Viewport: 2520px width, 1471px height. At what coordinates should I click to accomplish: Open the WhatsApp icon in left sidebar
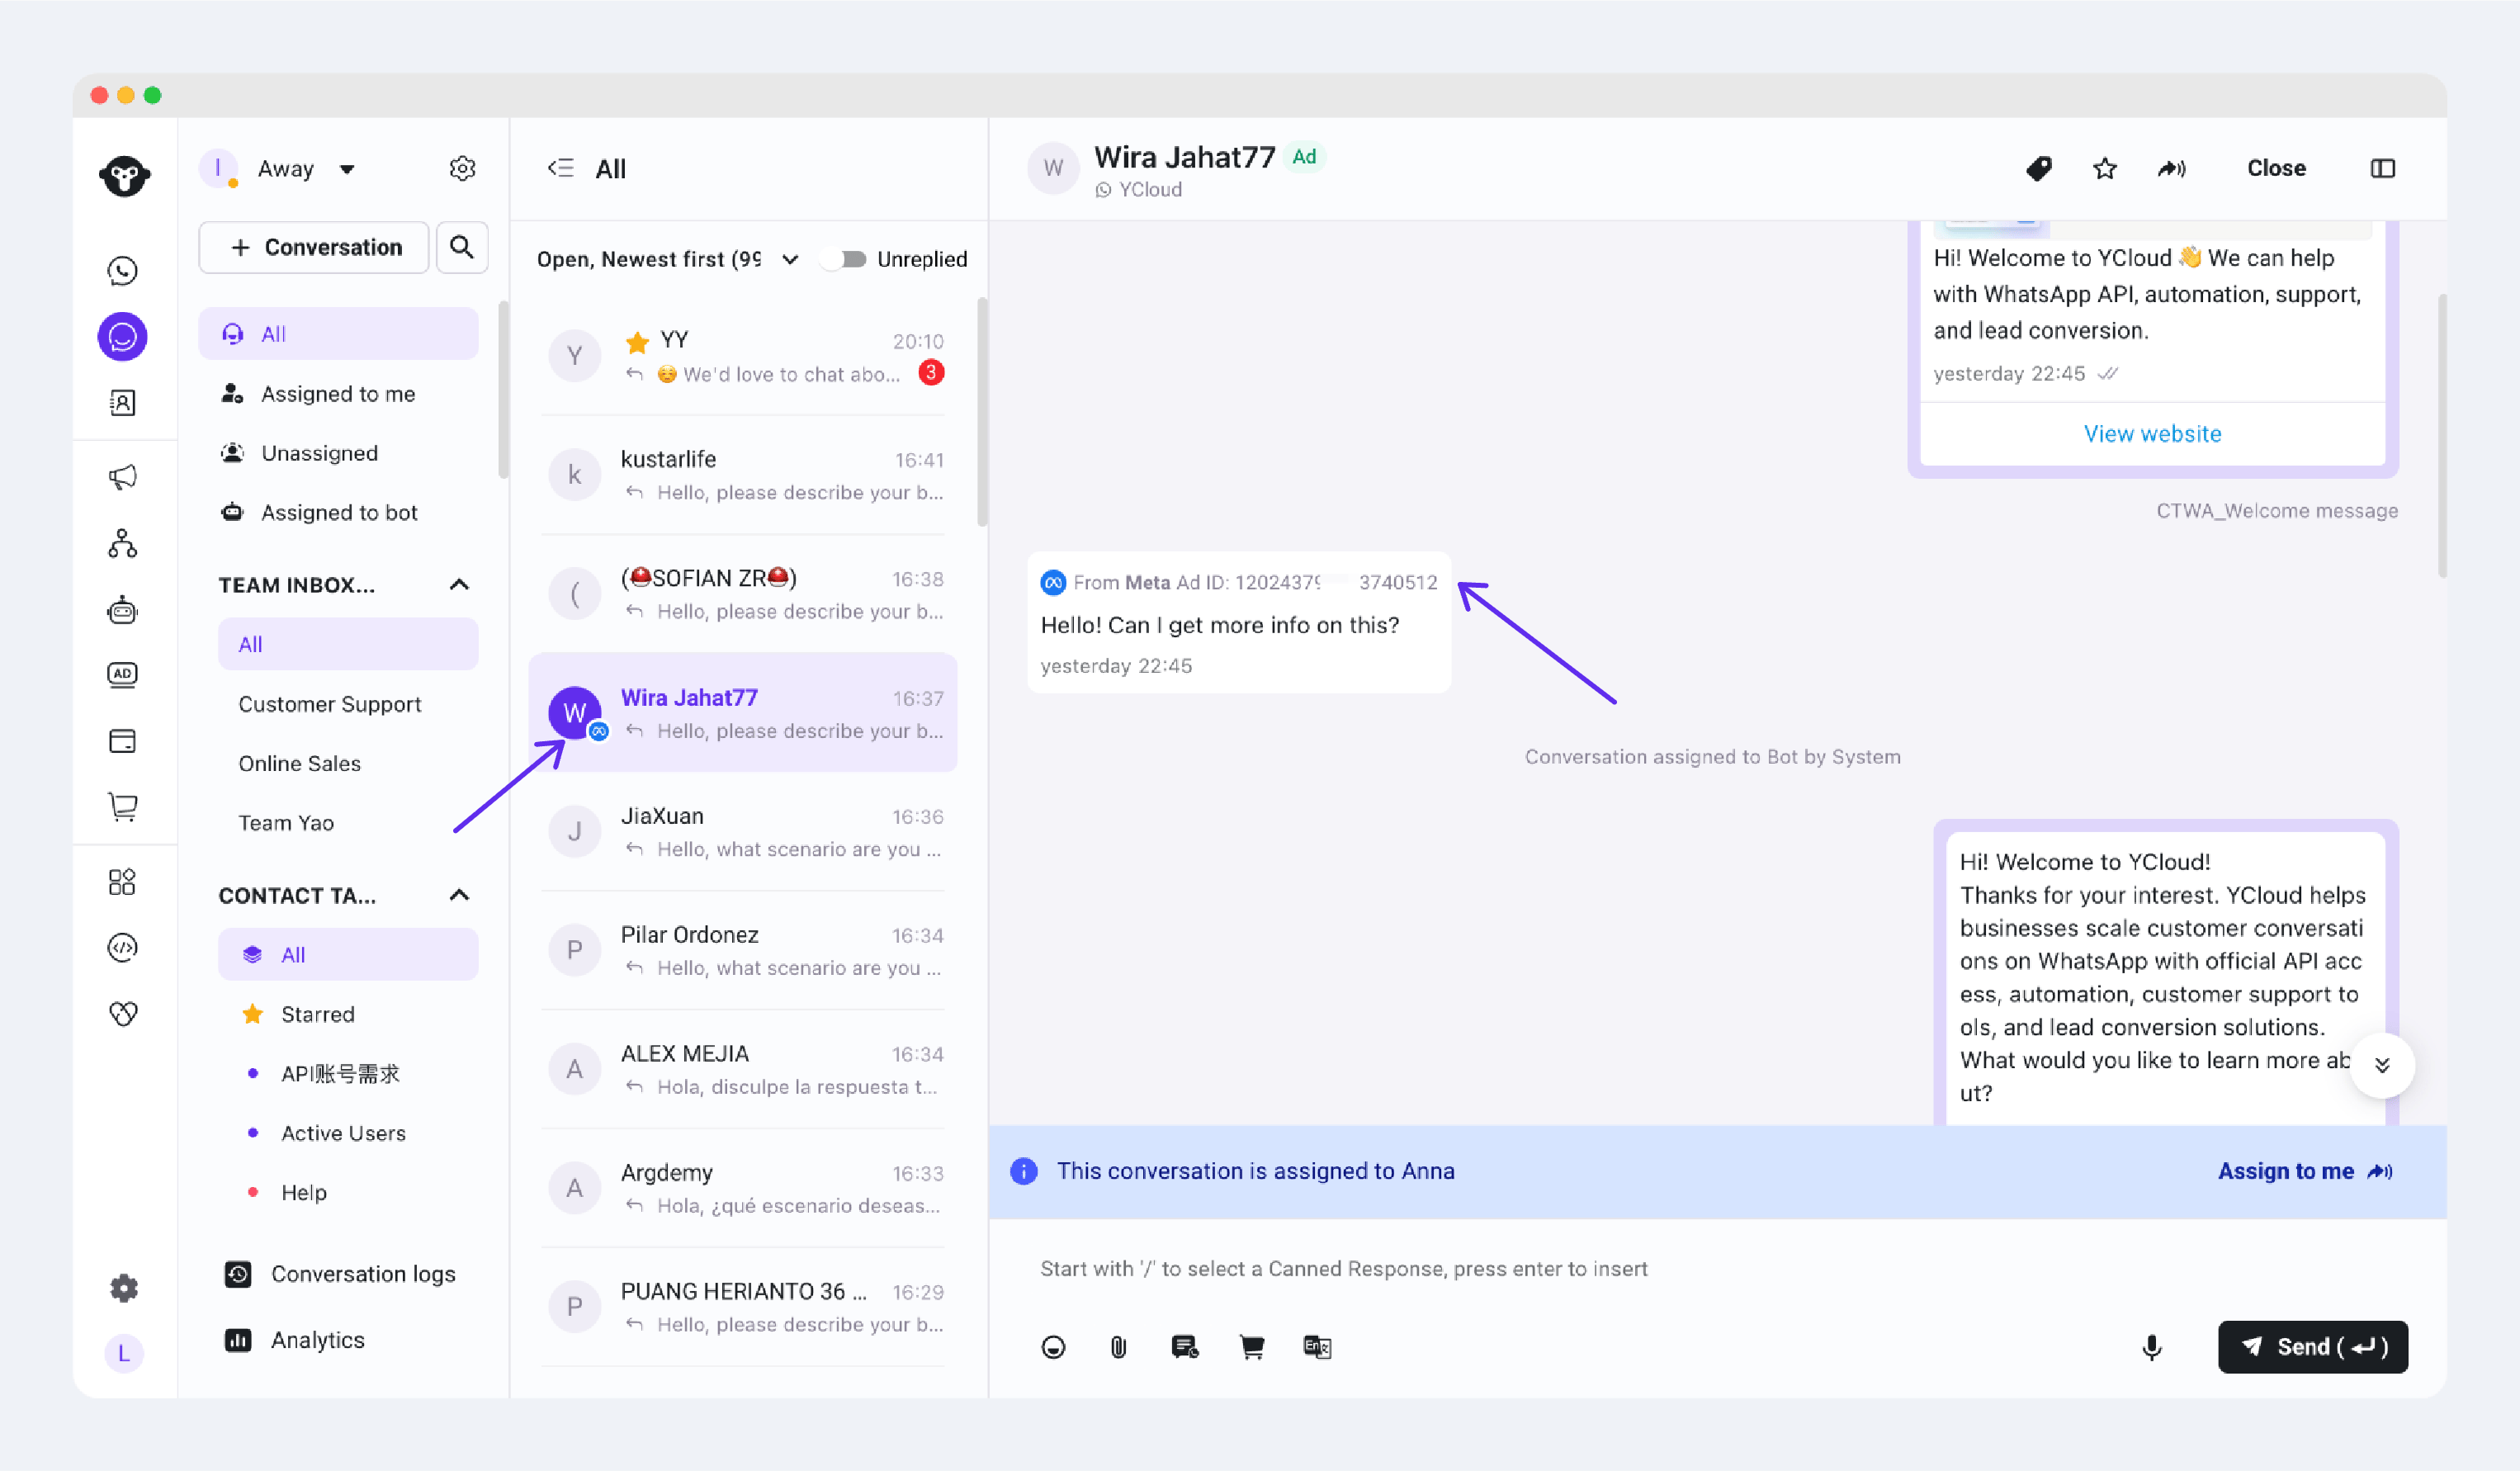[x=122, y=271]
